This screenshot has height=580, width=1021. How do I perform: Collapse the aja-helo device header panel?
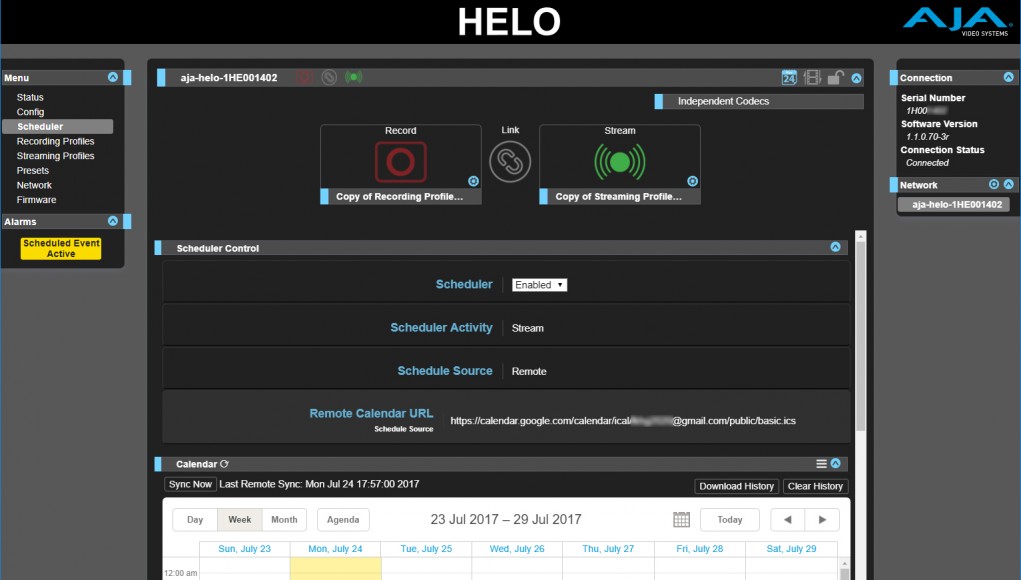click(857, 78)
